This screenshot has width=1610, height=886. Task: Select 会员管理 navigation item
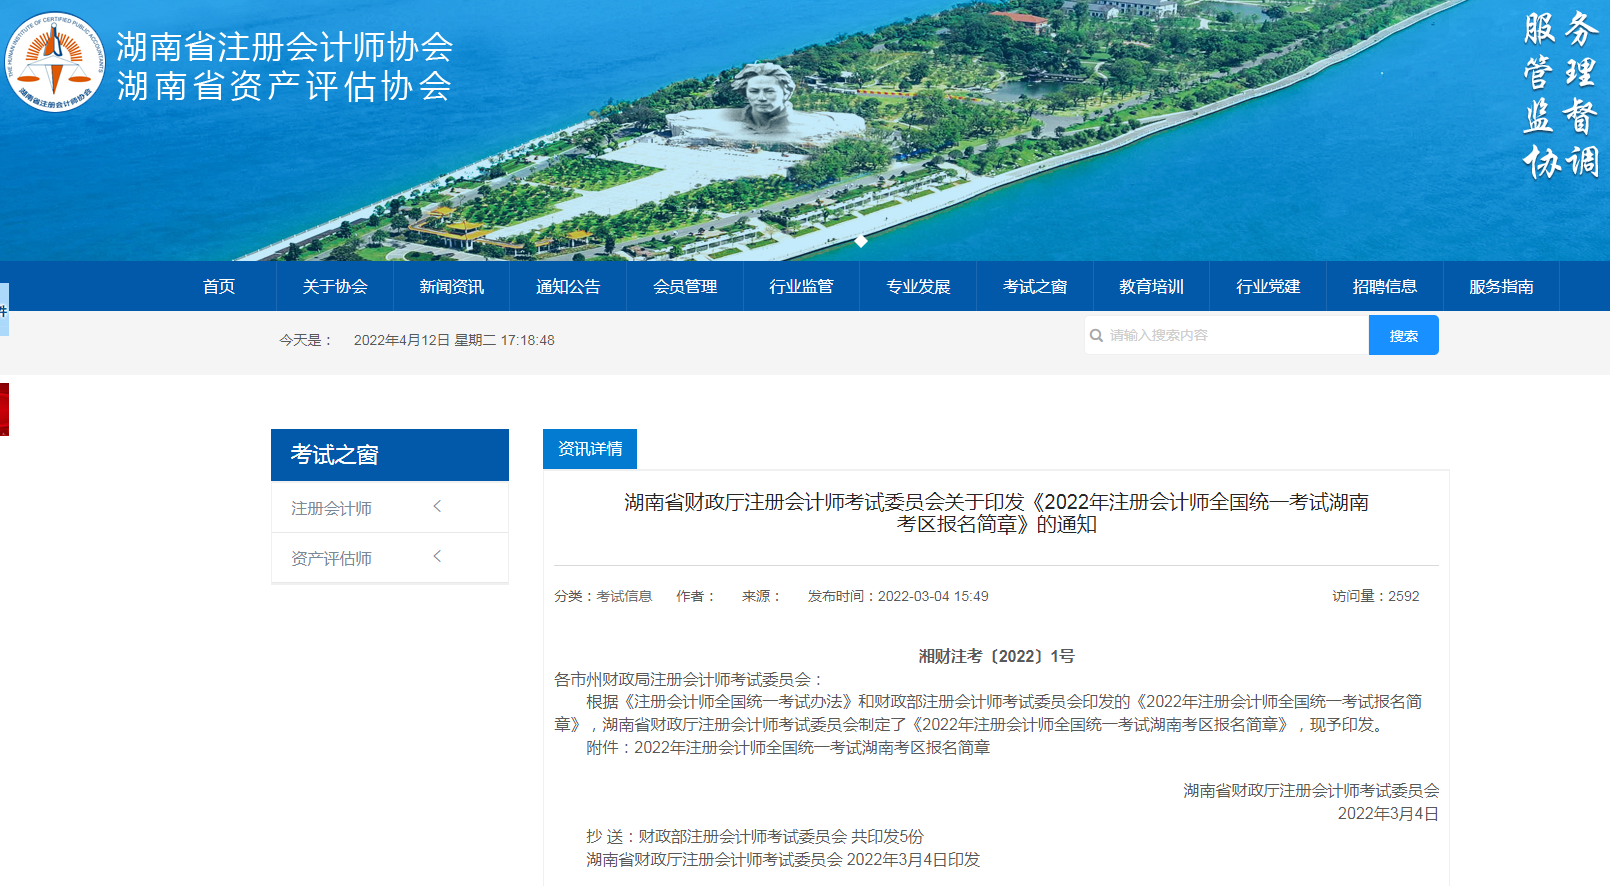click(x=685, y=287)
